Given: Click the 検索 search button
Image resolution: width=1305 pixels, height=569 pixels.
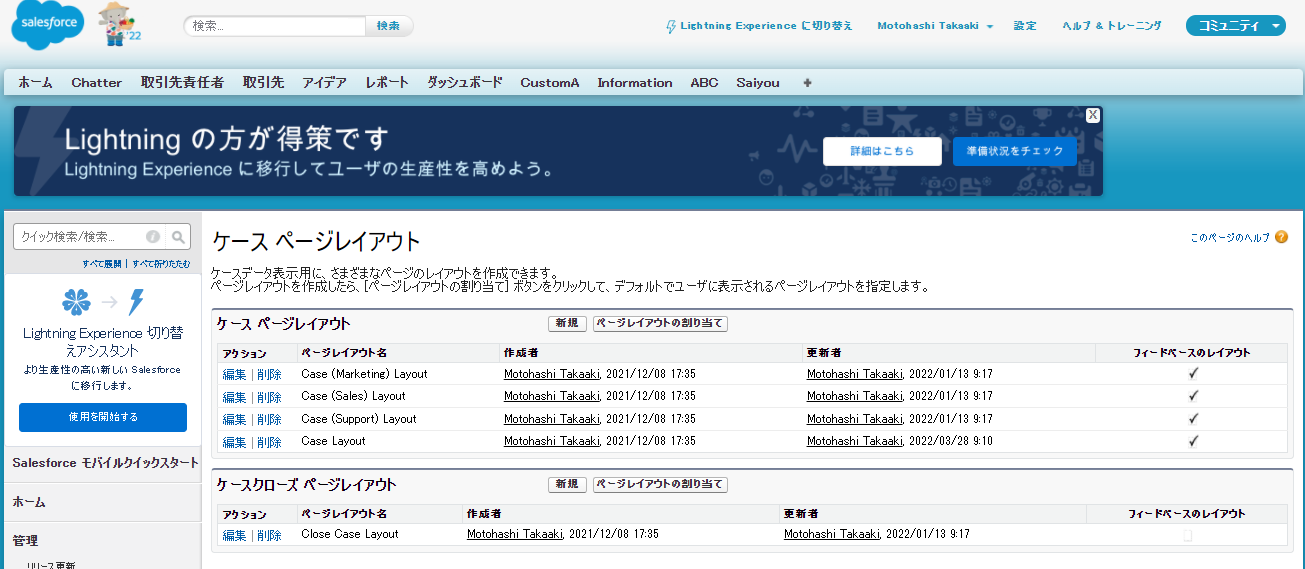Looking at the screenshot, I should tap(389, 26).
